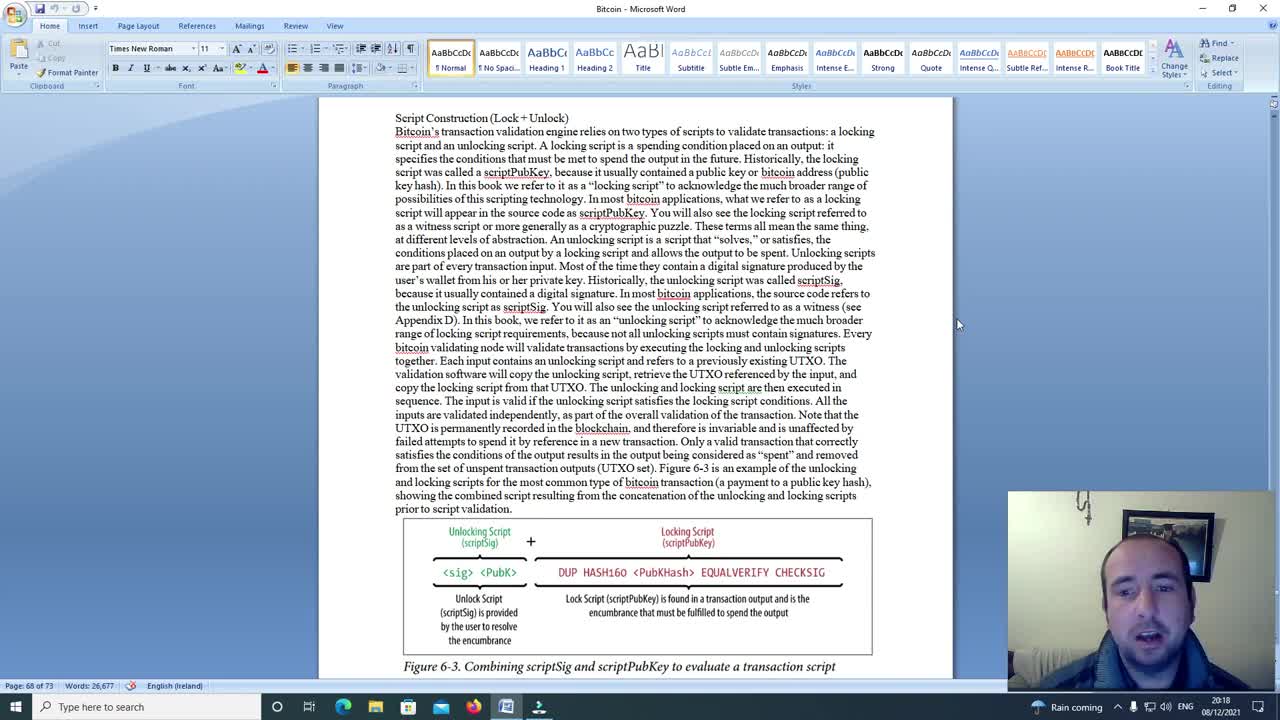This screenshot has height=720, width=1280.
Task: Apply the Heading 2 style
Action: [595, 58]
